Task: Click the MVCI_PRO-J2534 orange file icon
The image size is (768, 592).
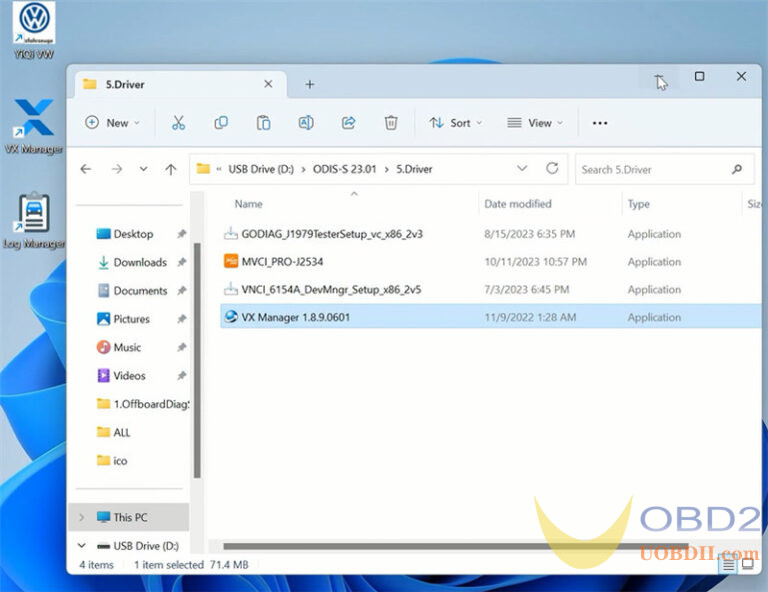Action: [231, 261]
